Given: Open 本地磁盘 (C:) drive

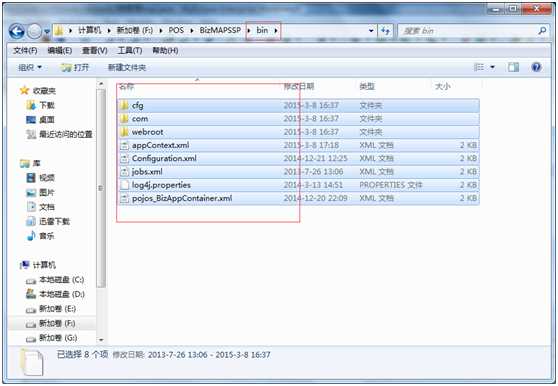Looking at the screenshot, I should (62, 280).
